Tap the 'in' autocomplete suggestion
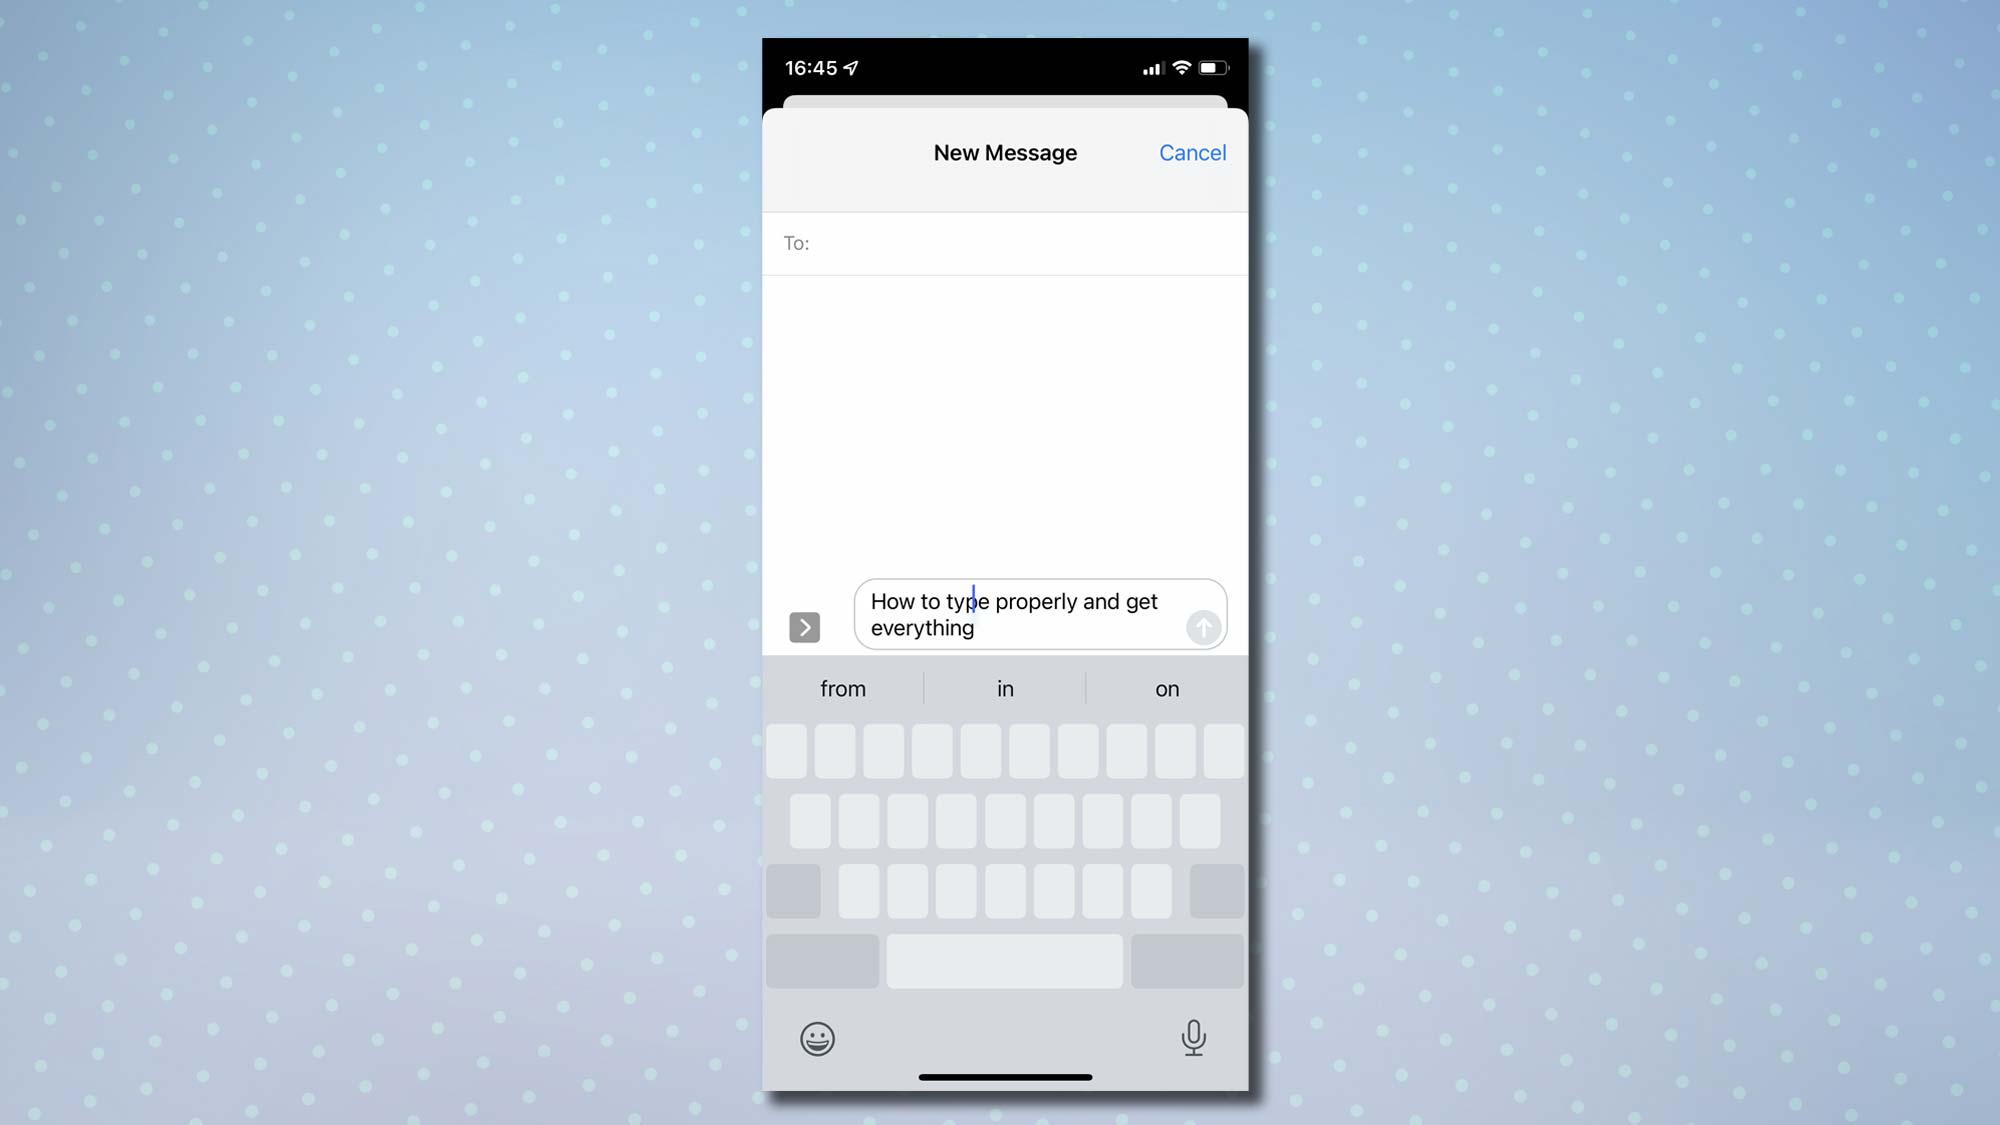The width and height of the screenshot is (2000, 1125). (x=1004, y=688)
